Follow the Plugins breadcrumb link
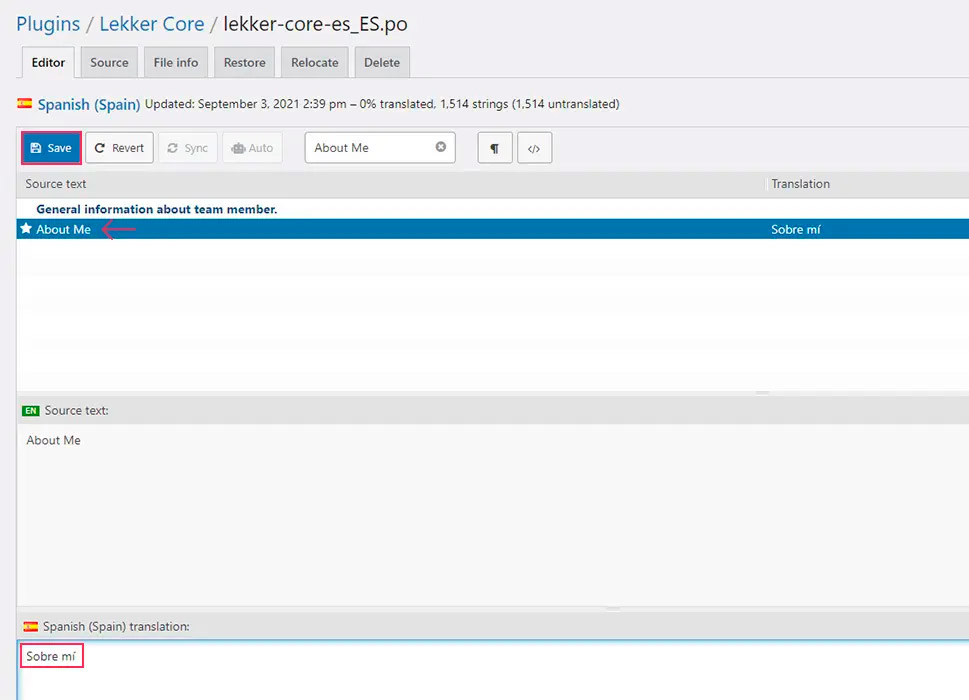This screenshot has width=969, height=700. (48, 24)
